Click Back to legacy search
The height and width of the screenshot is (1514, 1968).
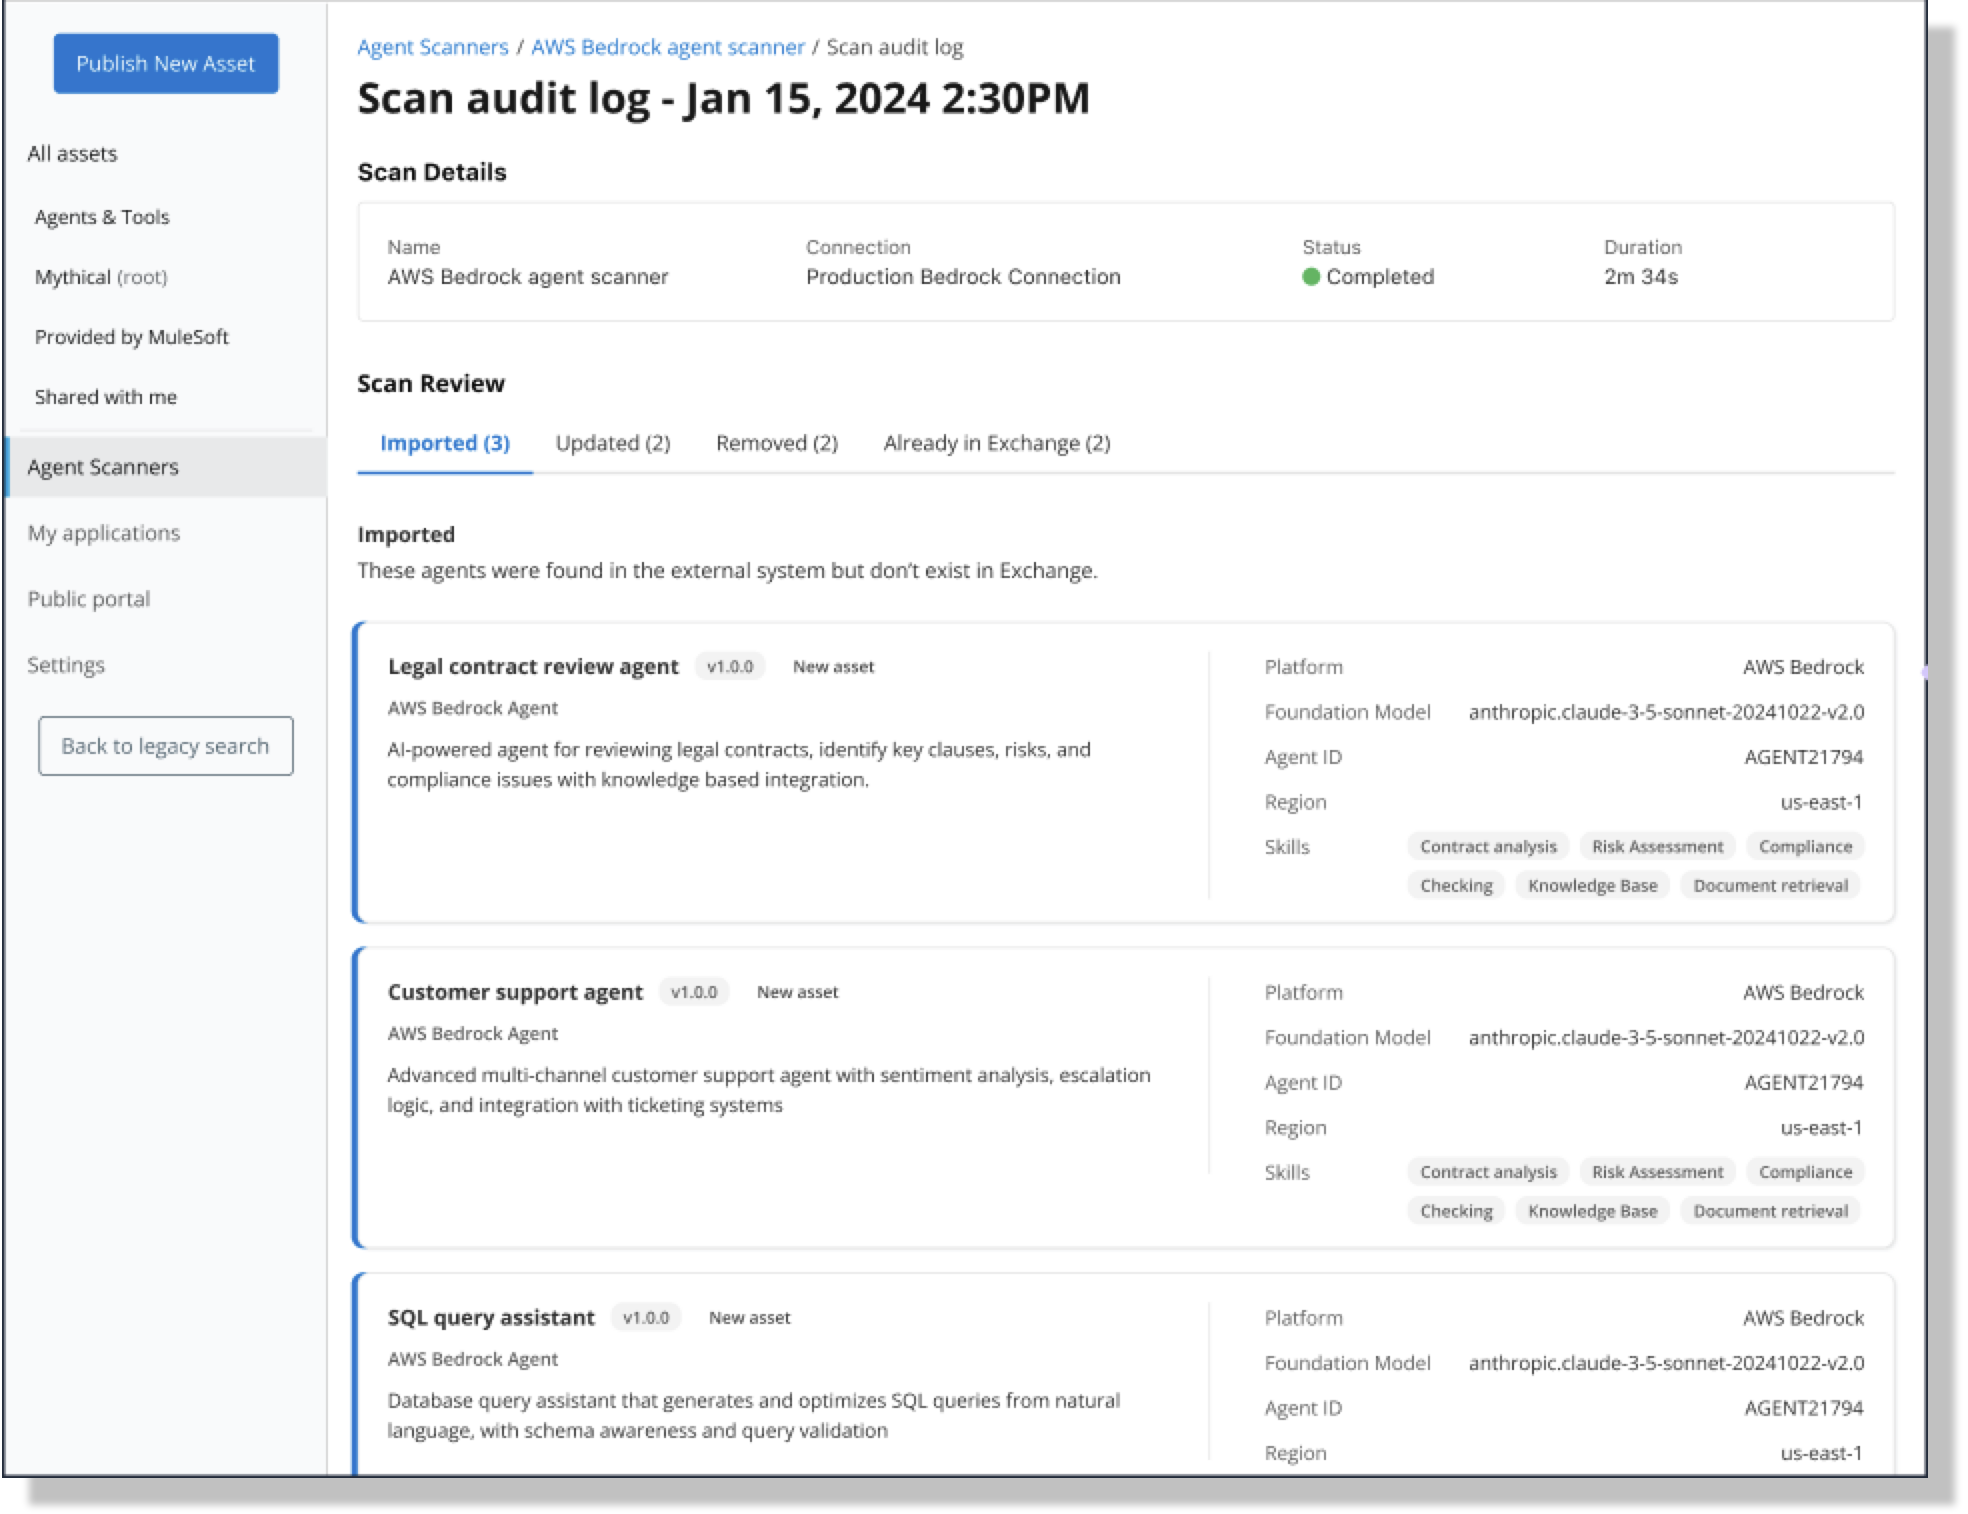coord(166,745)
